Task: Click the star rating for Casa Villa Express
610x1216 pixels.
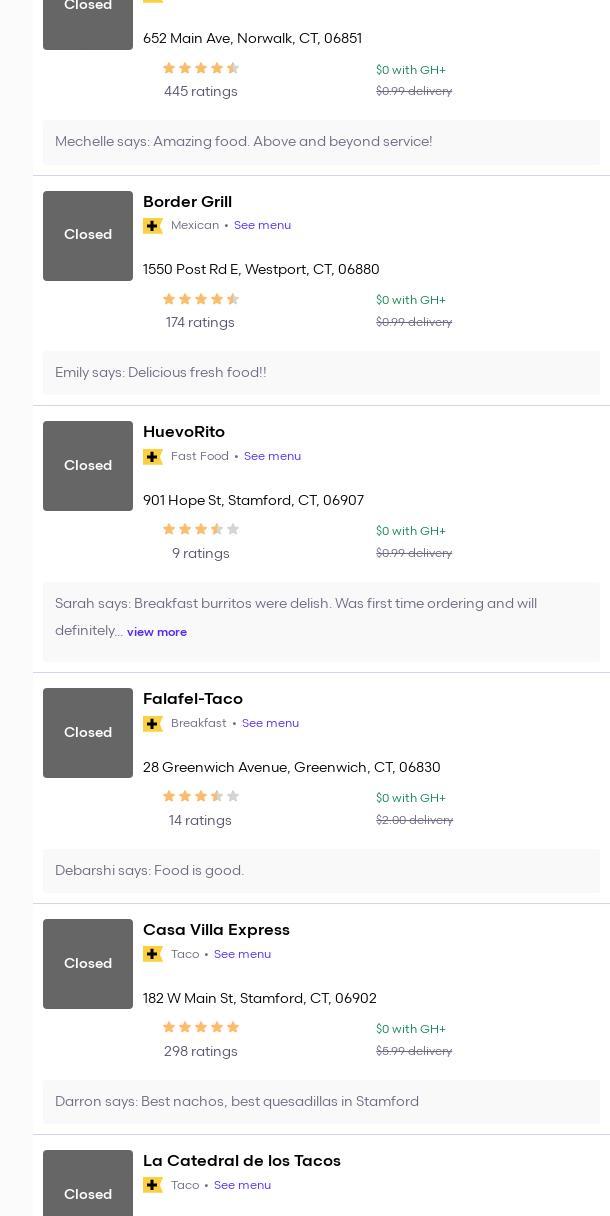Action: point(200,1028)
